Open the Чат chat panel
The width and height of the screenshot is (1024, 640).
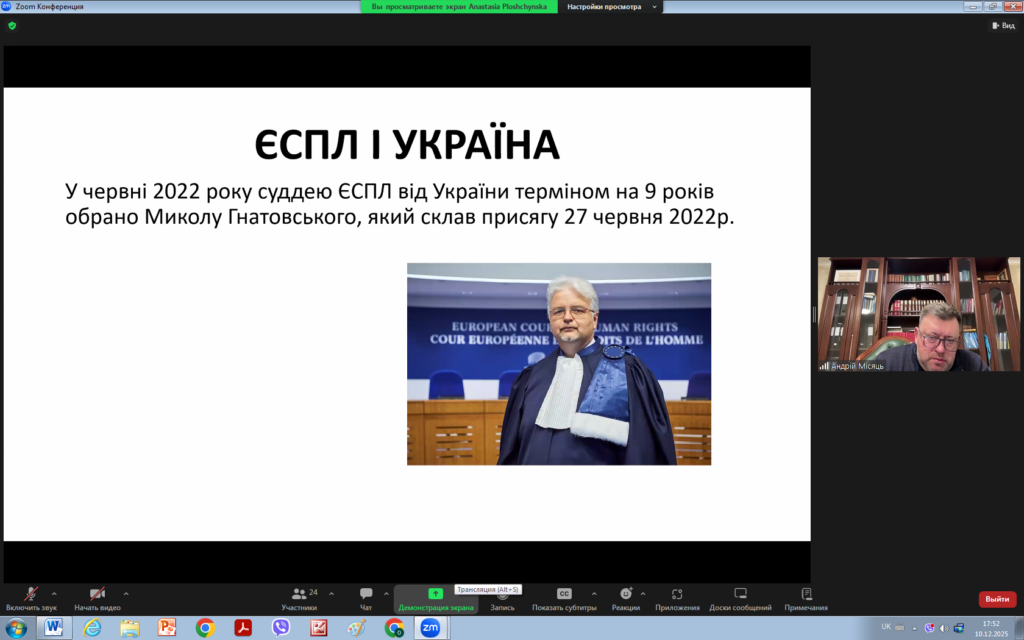pos(366,597)
